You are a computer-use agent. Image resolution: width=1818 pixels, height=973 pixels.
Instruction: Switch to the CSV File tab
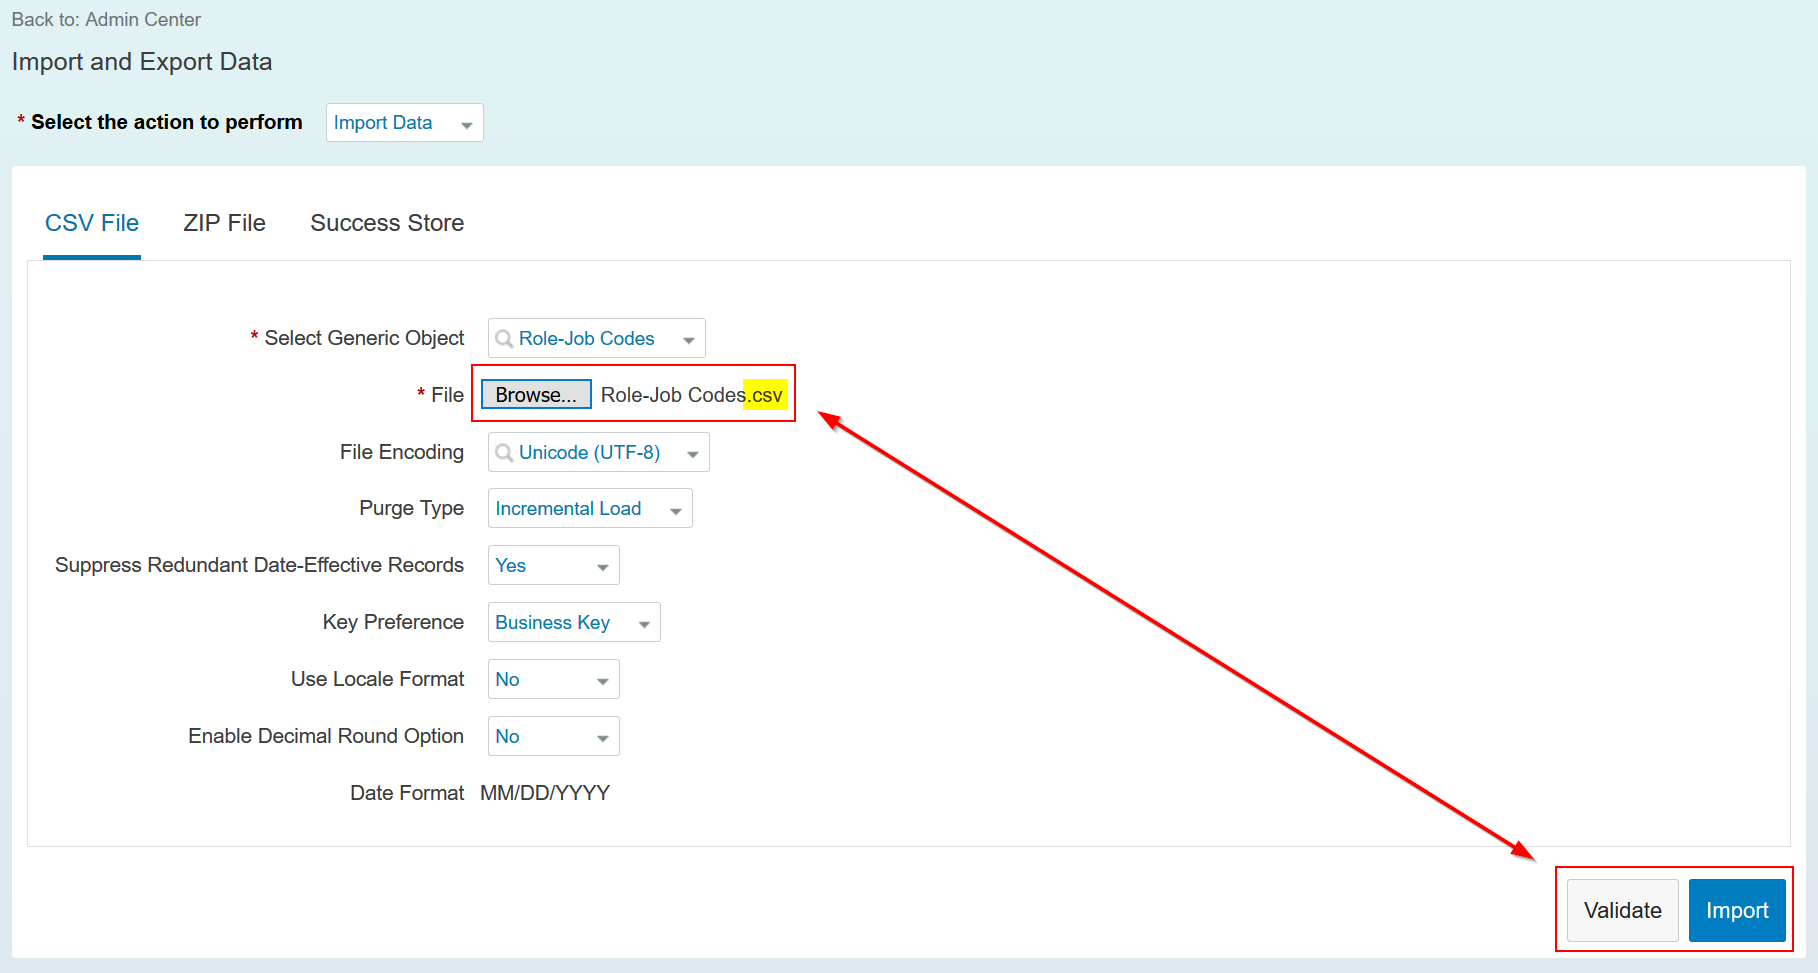click(x=92, y=223)
